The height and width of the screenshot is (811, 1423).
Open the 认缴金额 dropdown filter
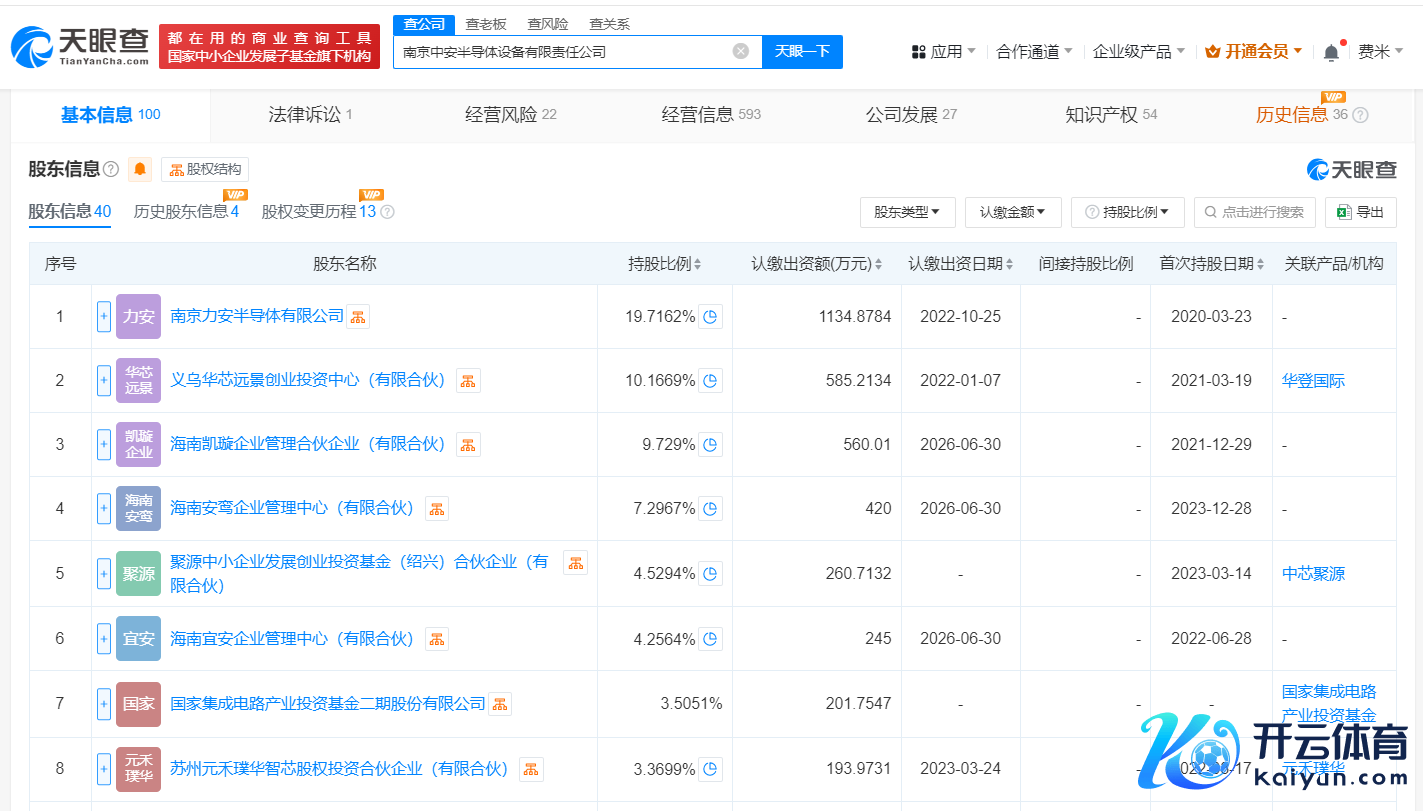(x=1013, y=212)
